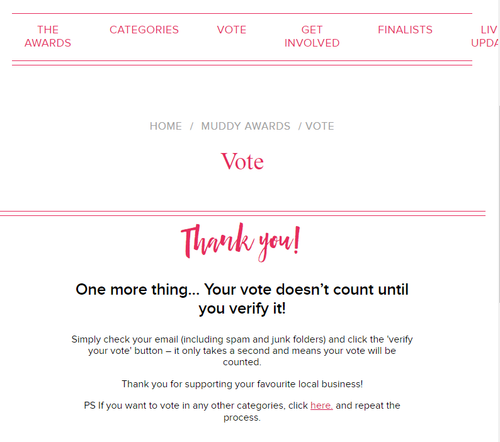Click the page's vertical scrollbar
Viewport: 500px width, 442px height.
click(499, 203)
